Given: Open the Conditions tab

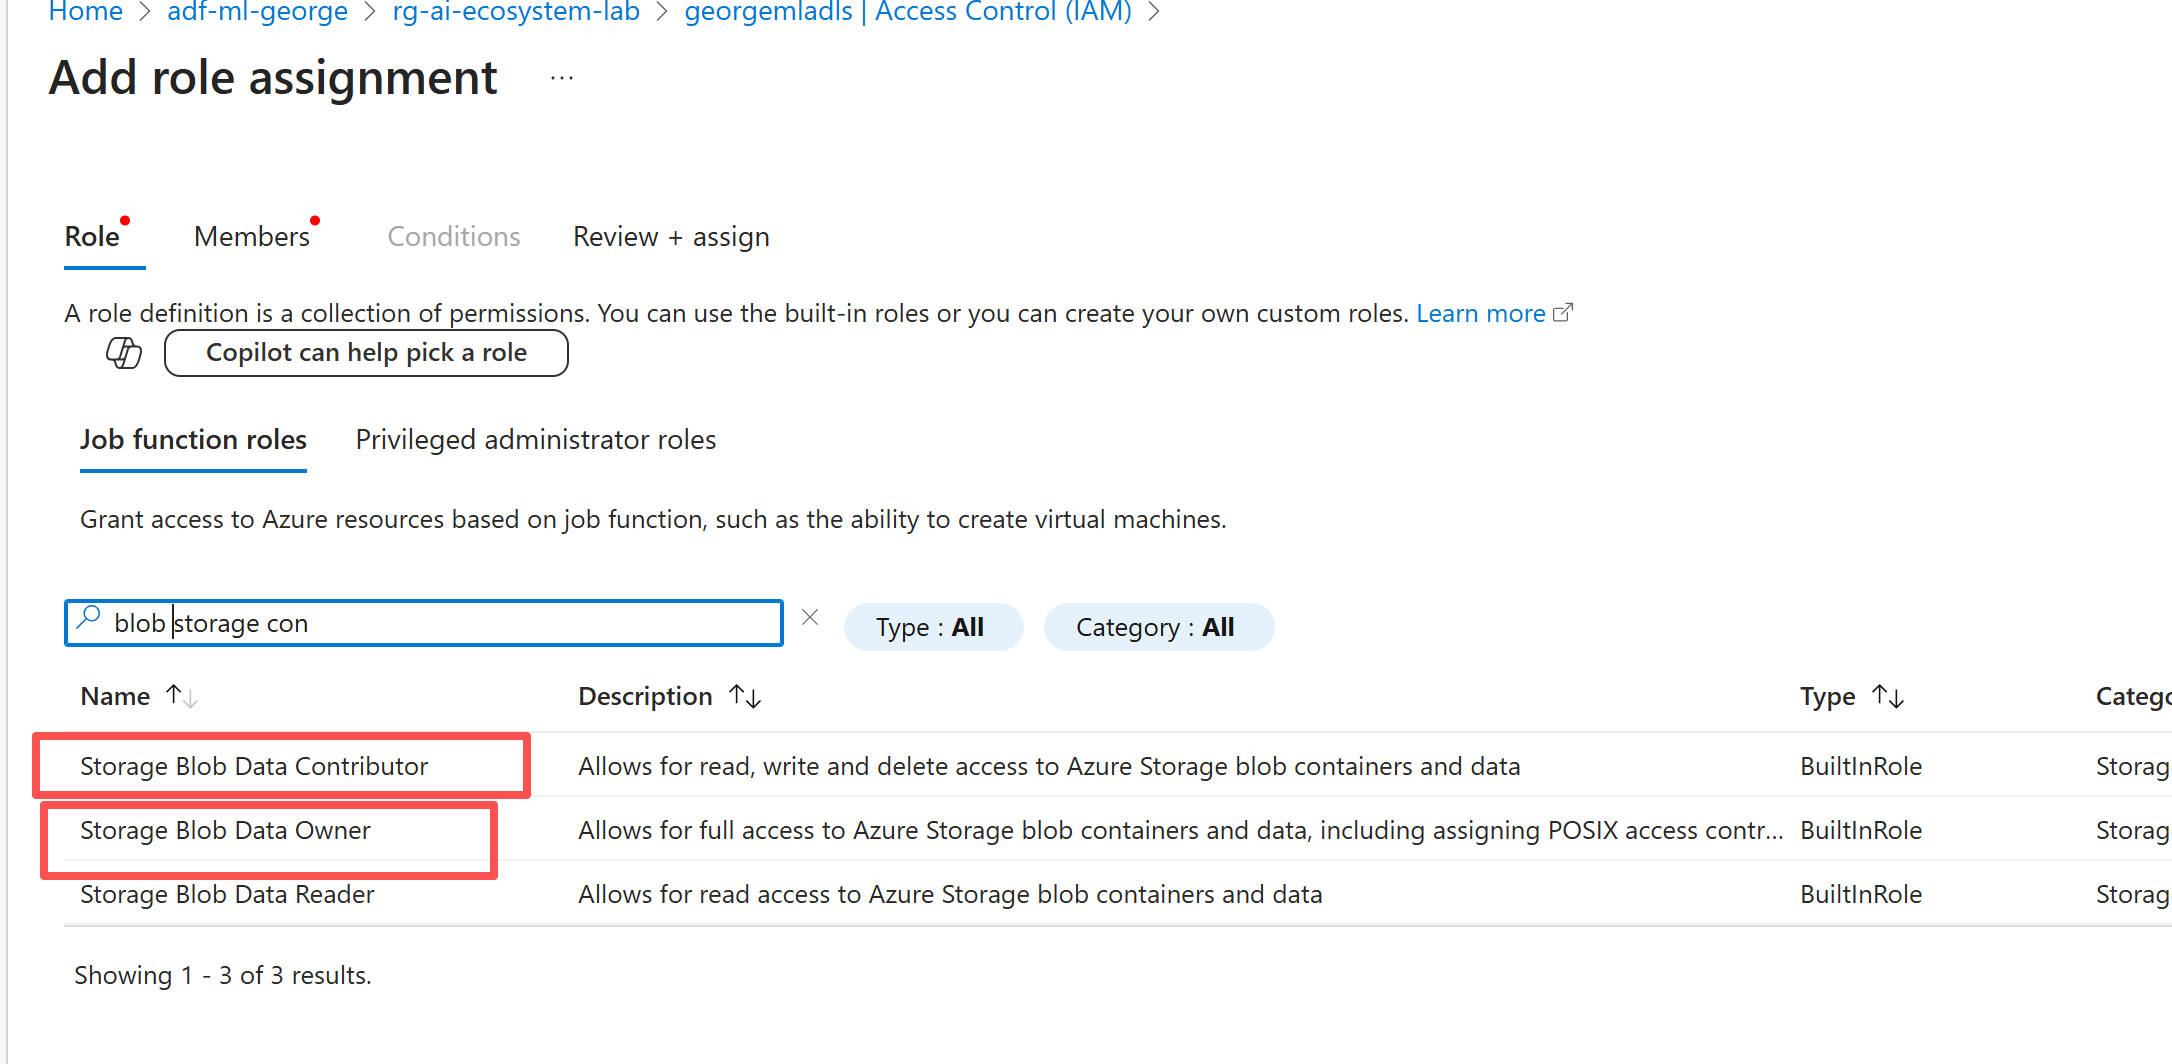Looking at the screenshot, I should (454, 237).
